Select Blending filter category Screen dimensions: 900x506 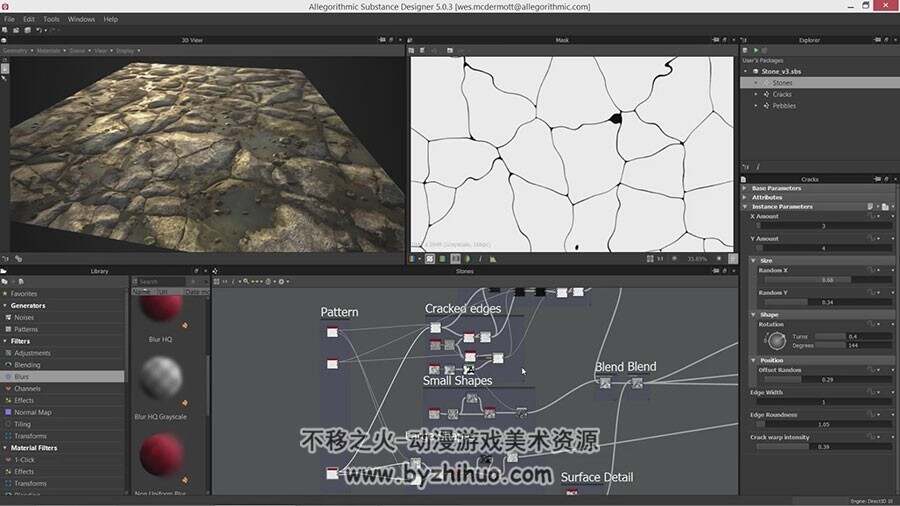[27, 365]
